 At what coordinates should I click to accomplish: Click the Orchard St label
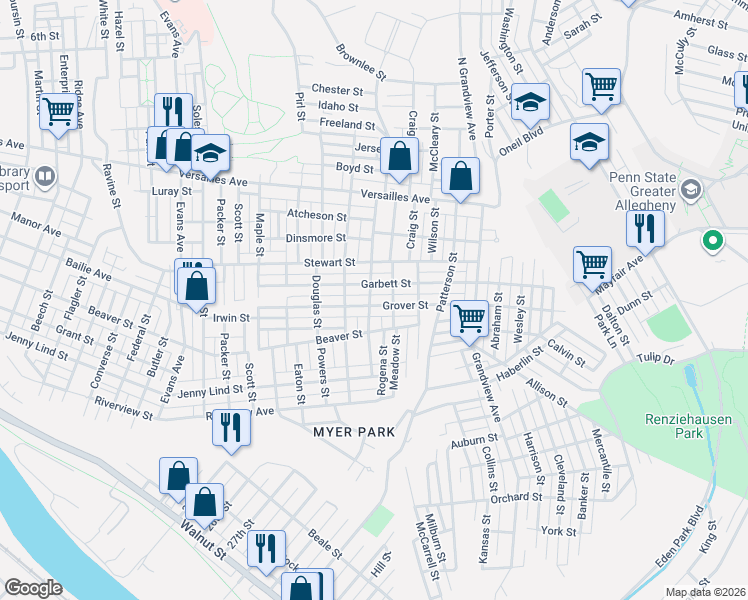pos(516,498)
